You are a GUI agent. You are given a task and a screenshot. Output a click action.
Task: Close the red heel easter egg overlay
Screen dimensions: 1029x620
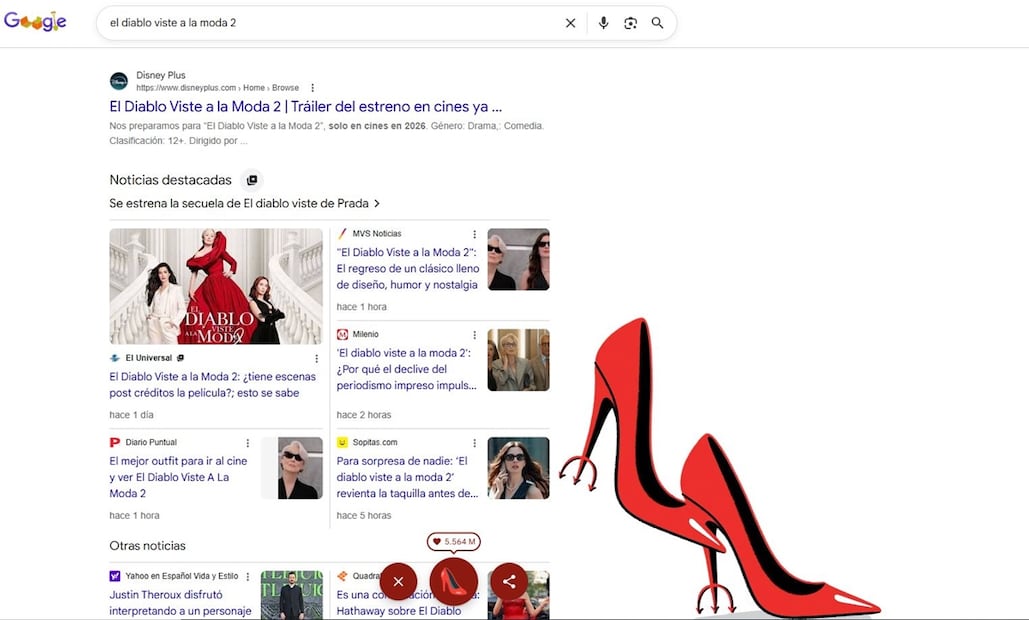(x=398, y=581)
